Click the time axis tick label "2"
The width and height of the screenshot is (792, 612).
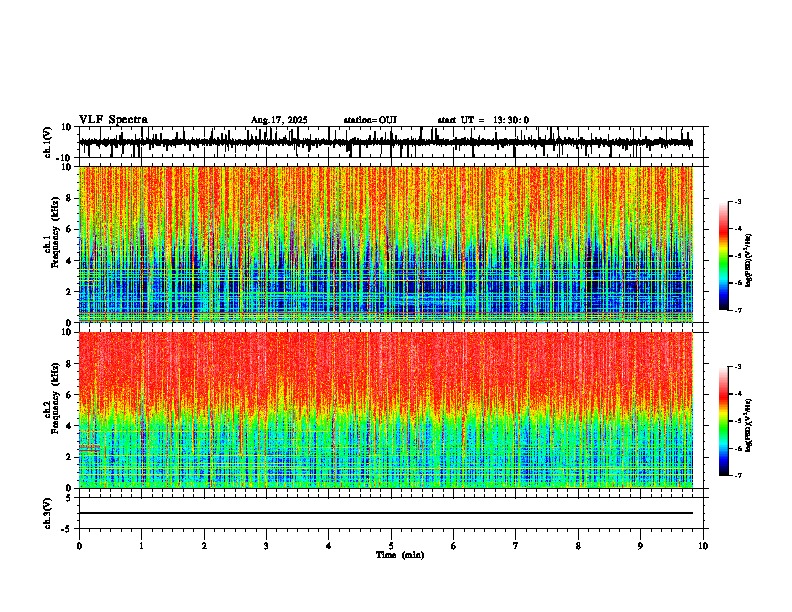pyautogui.click(x=204, y=546)
